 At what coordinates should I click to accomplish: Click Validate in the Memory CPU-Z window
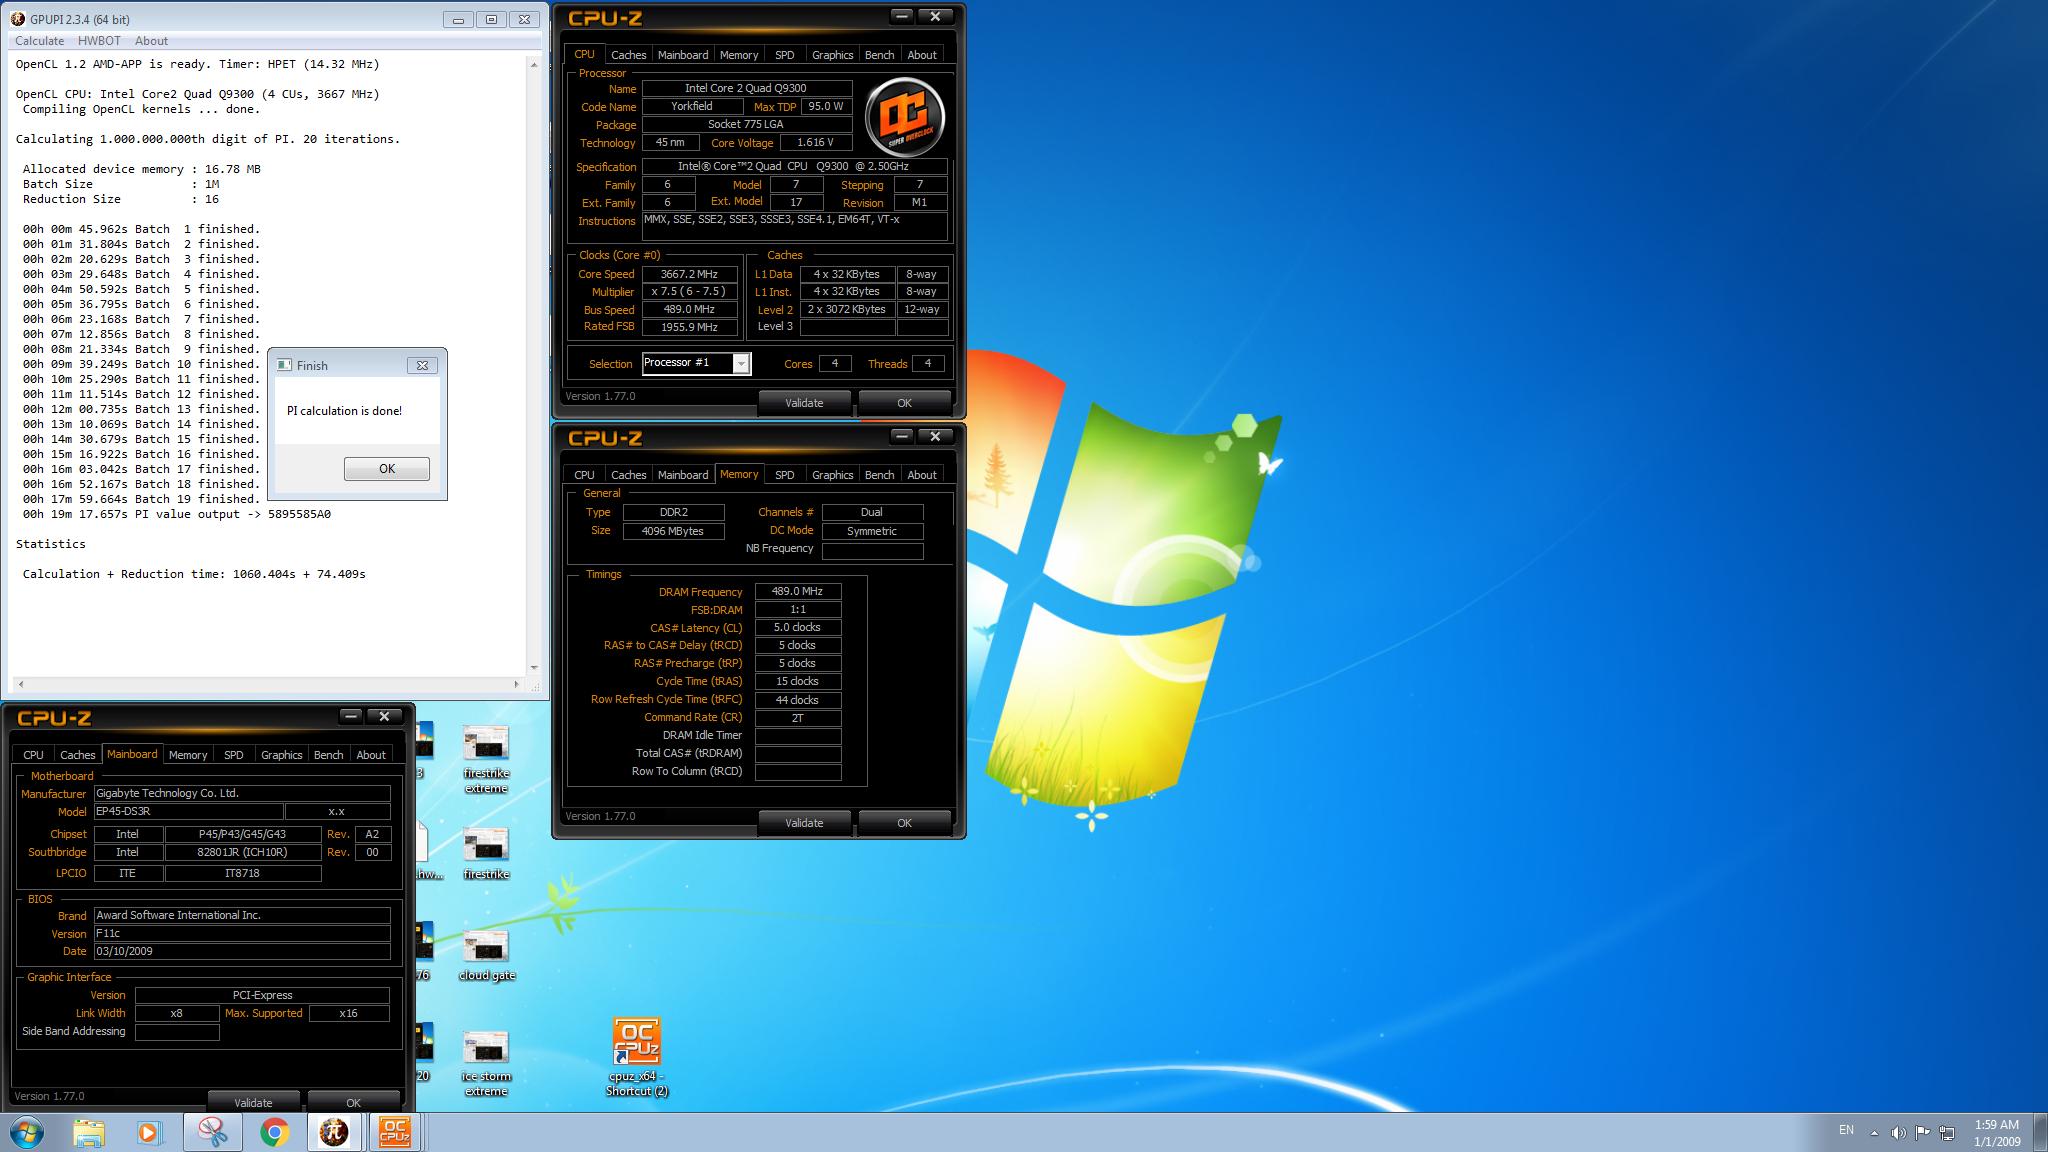coord(804,823)
